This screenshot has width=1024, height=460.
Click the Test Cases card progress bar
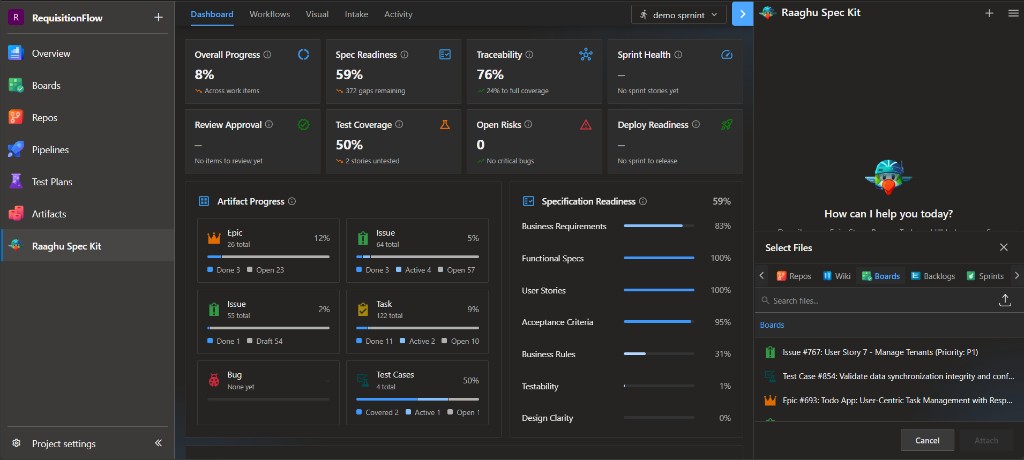click(x=417, y=399)
